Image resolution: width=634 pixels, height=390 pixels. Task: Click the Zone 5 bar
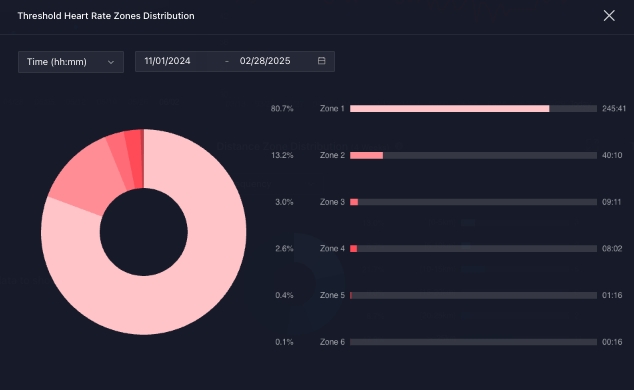473,295
